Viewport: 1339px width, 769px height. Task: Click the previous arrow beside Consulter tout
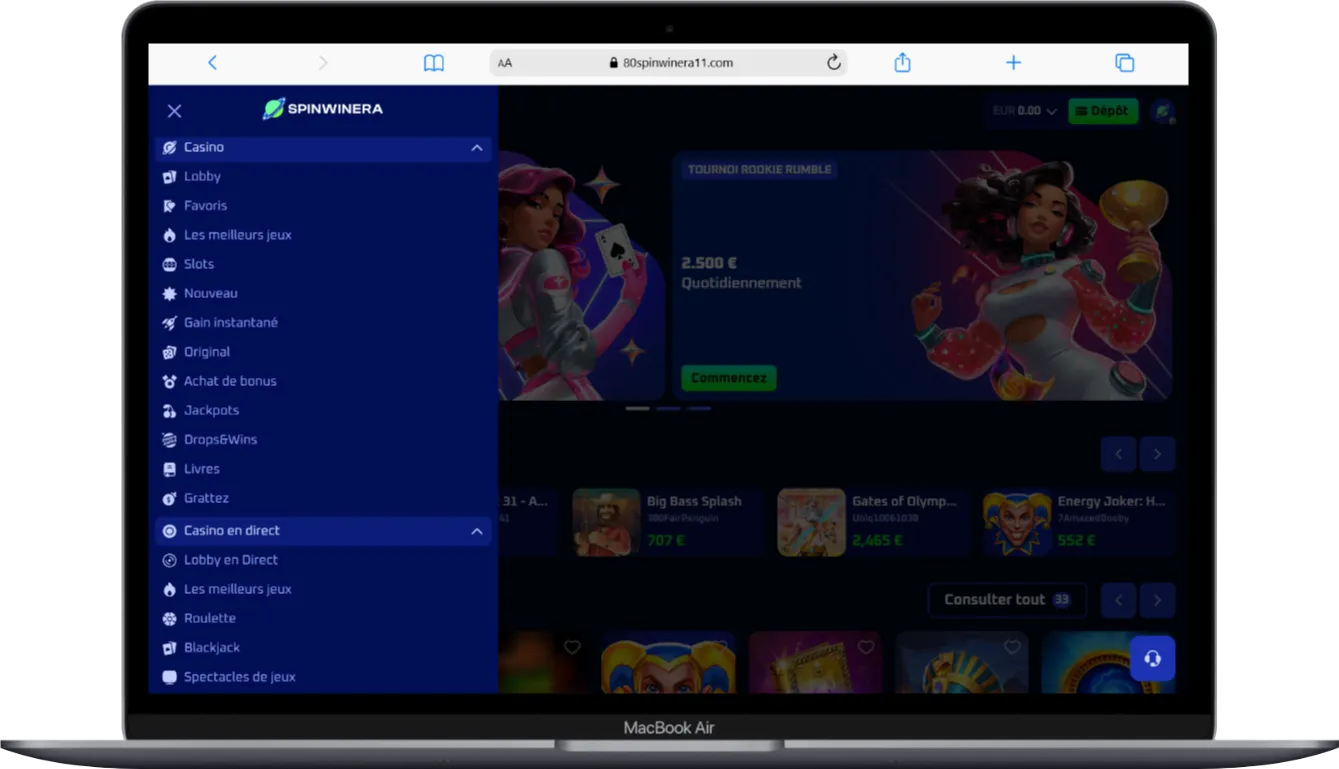click(x=1118, y=600)
